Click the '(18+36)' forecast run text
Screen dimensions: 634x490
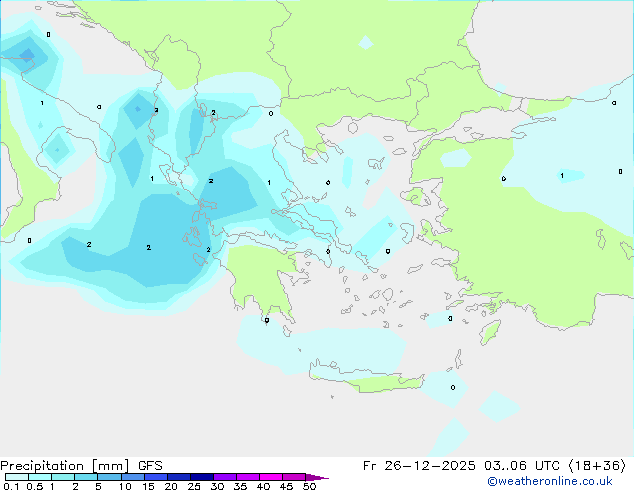(597, 466)
